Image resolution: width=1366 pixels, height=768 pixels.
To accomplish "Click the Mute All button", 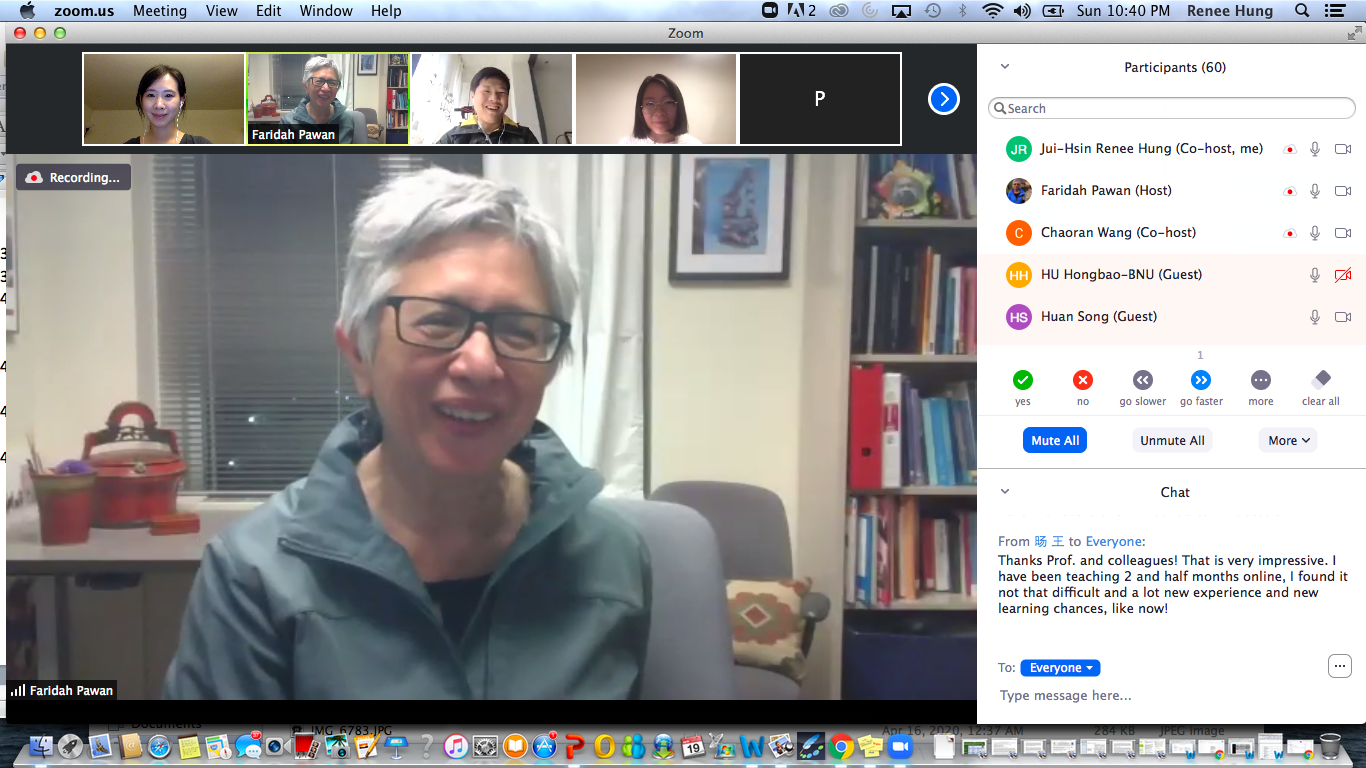I will pos(1055,440).
